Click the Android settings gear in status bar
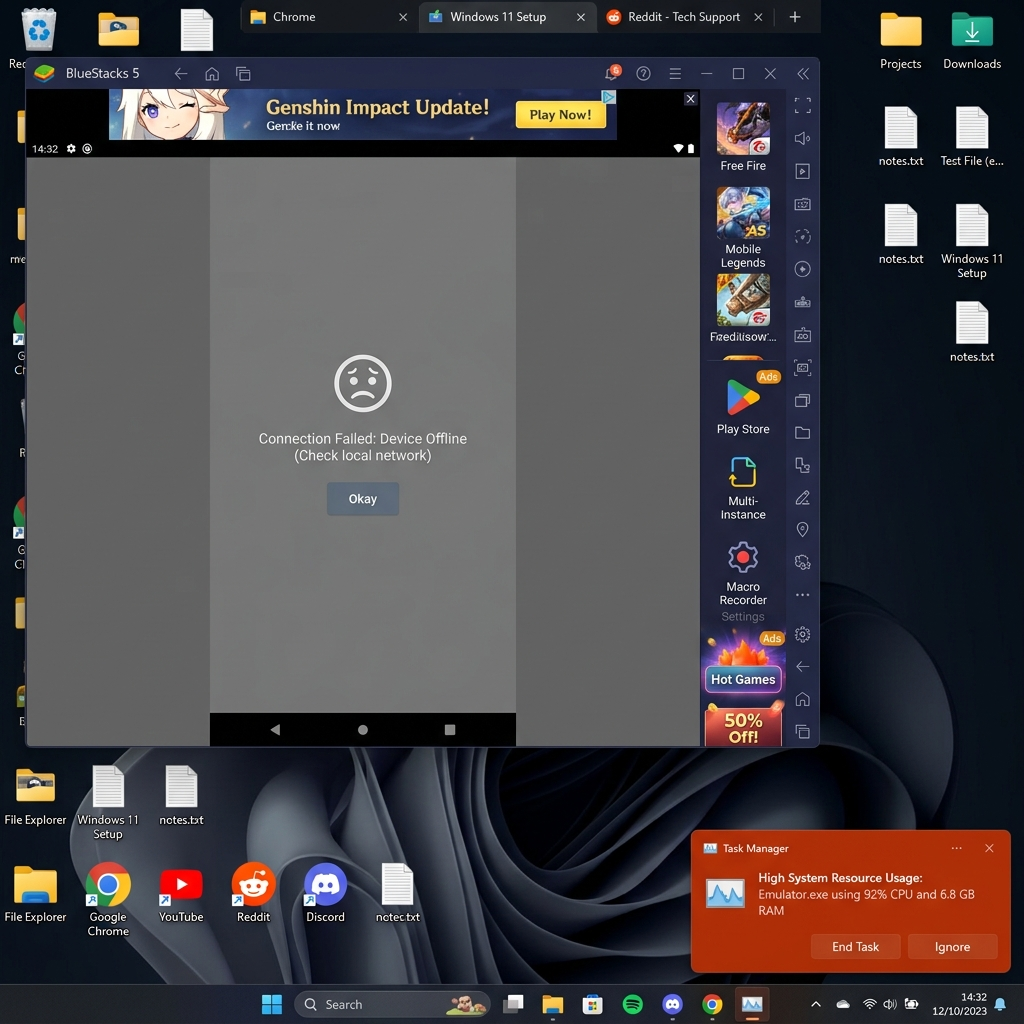Viewport: 1024px width, 1024px height. coord(71,149)
